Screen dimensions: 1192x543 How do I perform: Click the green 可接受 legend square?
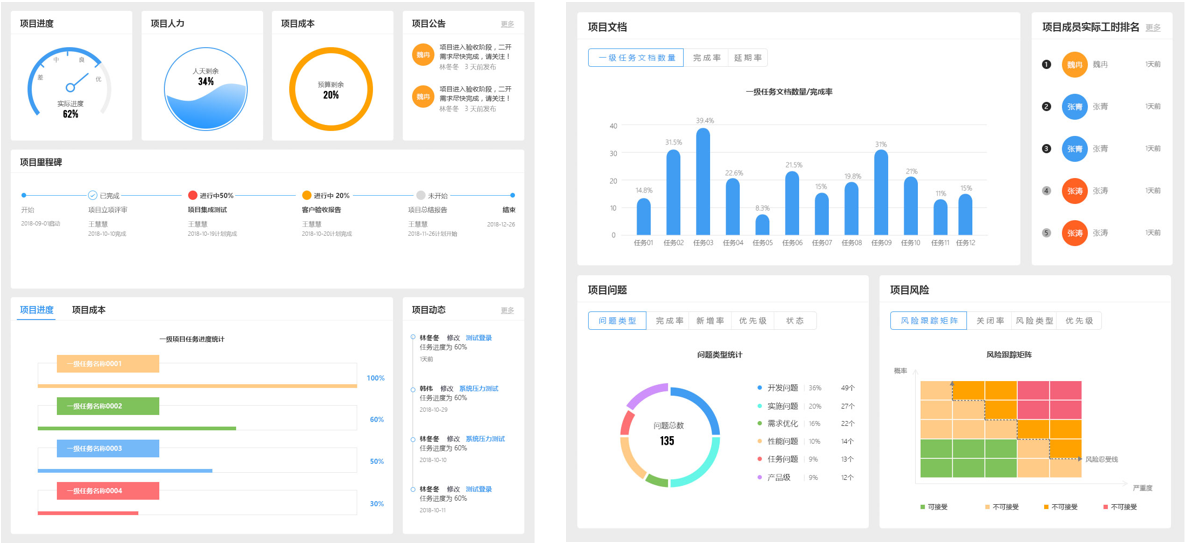[922, 507]
